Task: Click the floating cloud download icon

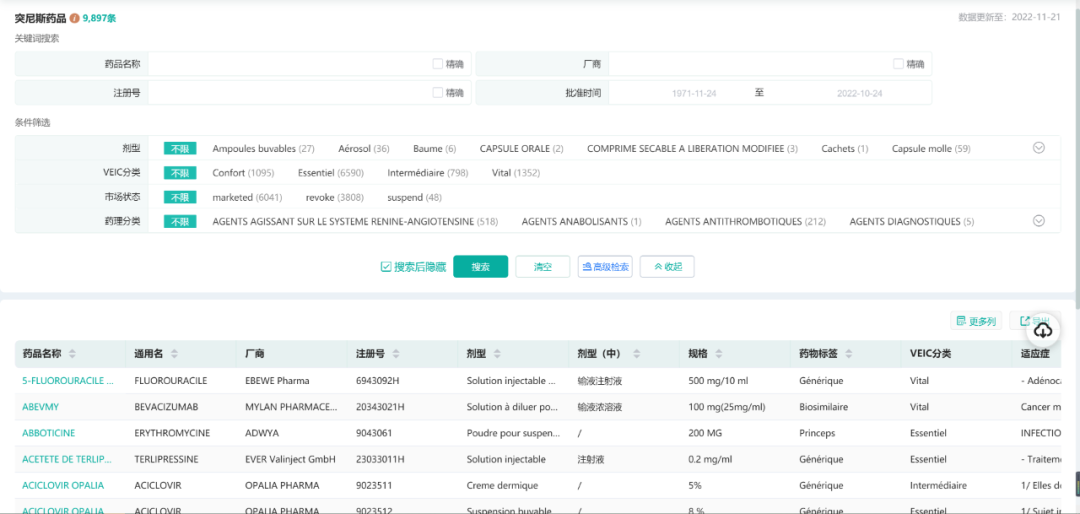Action: tap(1043, 330)
